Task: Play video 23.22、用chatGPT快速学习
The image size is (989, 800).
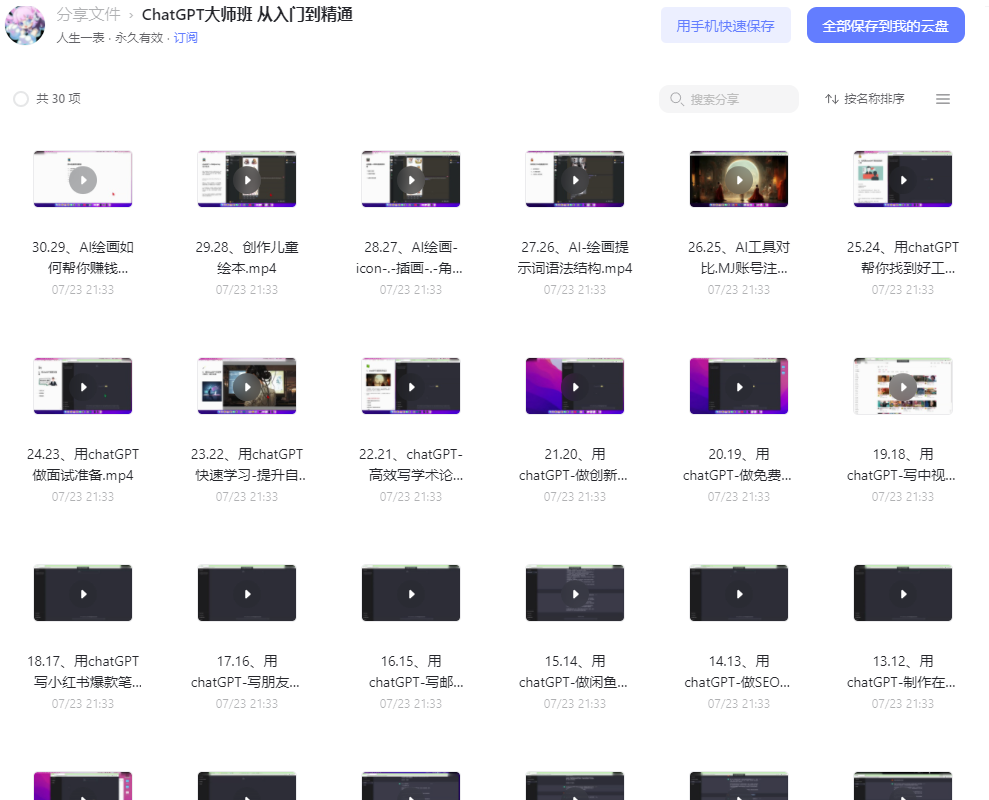Action: pyautogui.click(x=247, y=386)
